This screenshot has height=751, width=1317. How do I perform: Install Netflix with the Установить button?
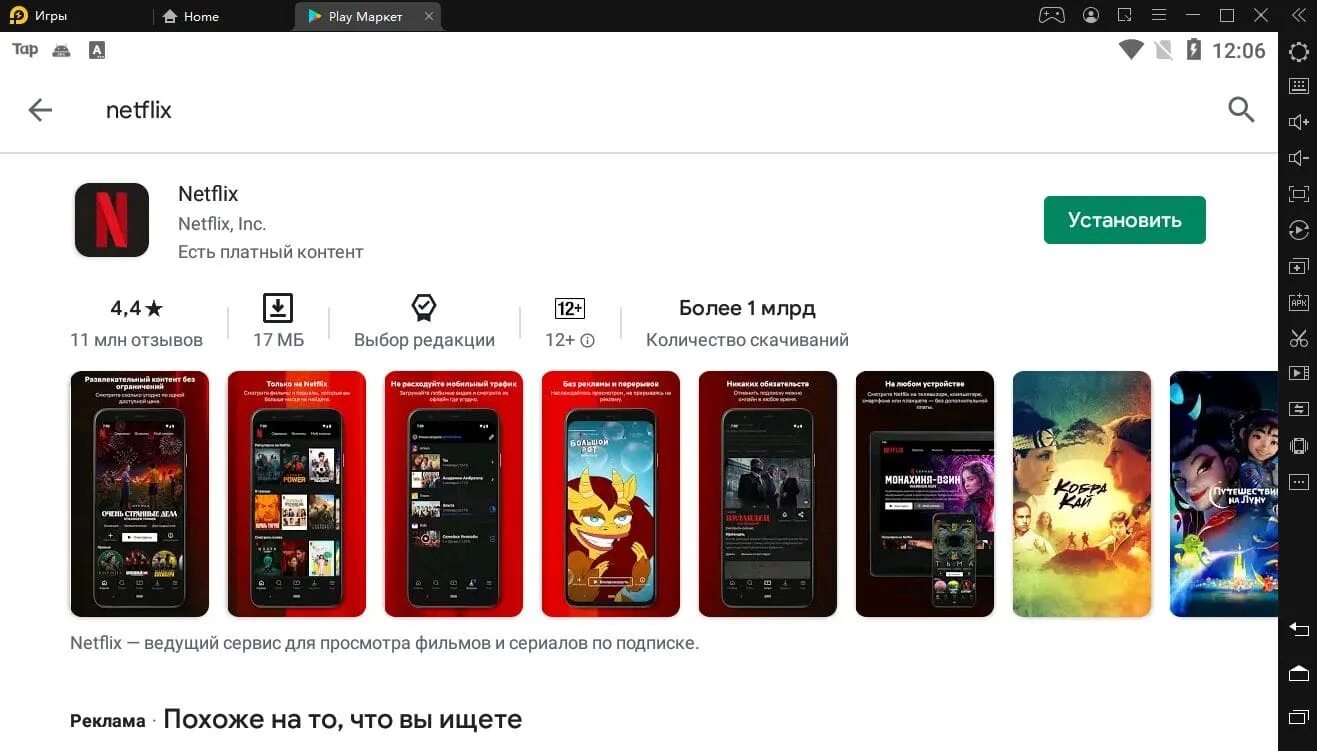1124,220
